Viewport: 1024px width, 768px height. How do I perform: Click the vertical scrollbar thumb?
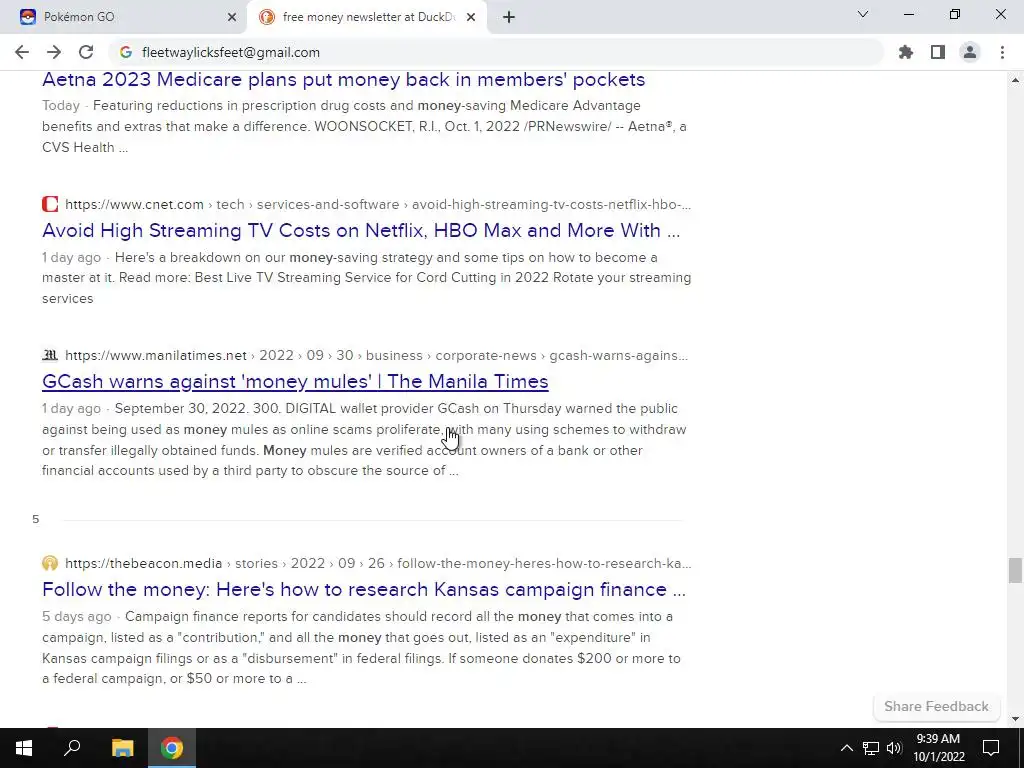pos(1015,571)
